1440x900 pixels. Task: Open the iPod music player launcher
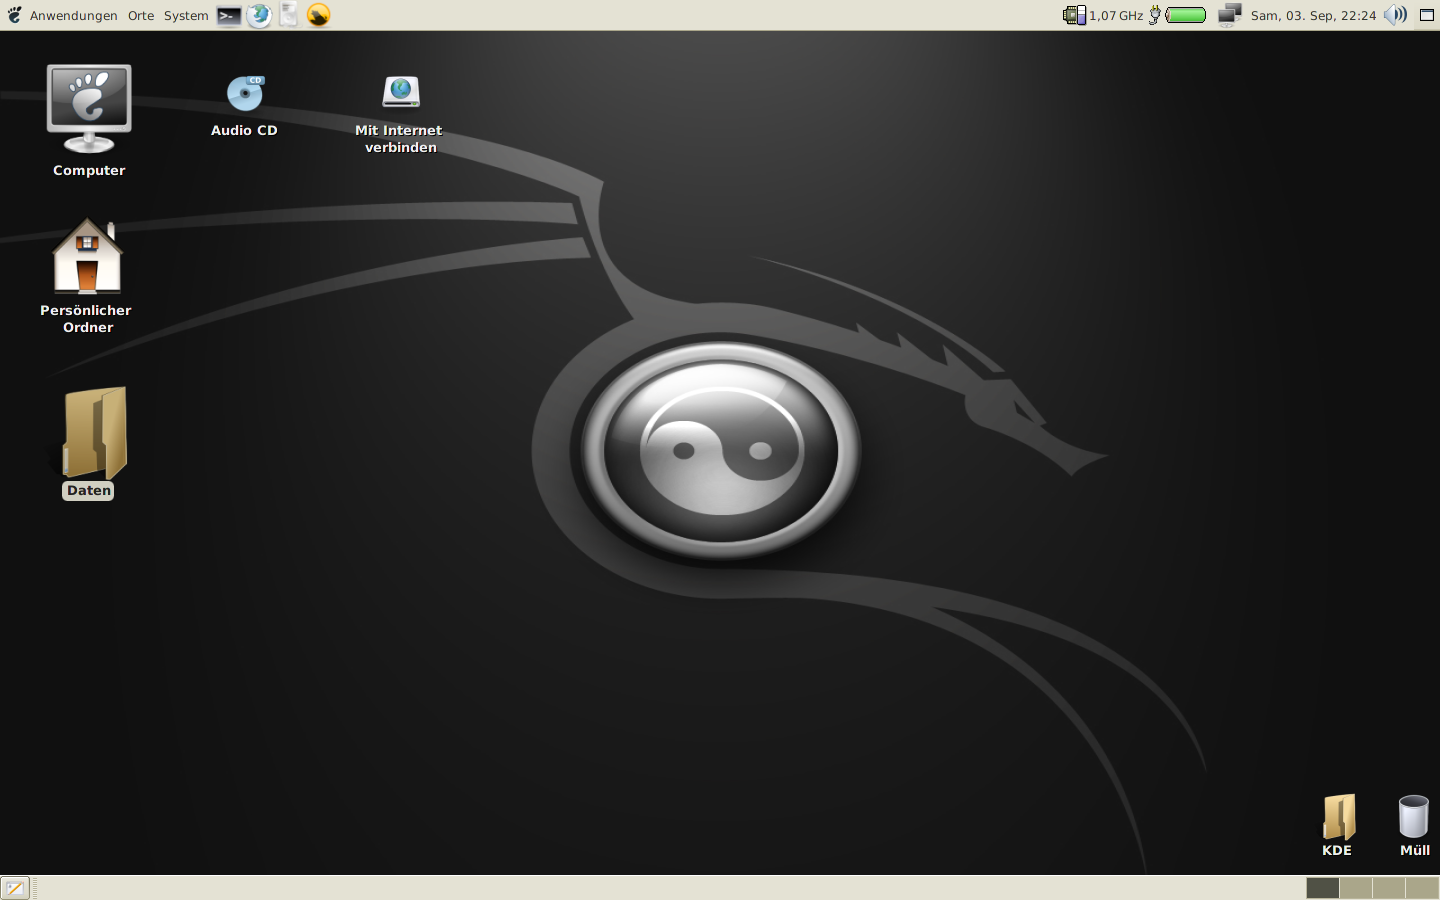288,15
